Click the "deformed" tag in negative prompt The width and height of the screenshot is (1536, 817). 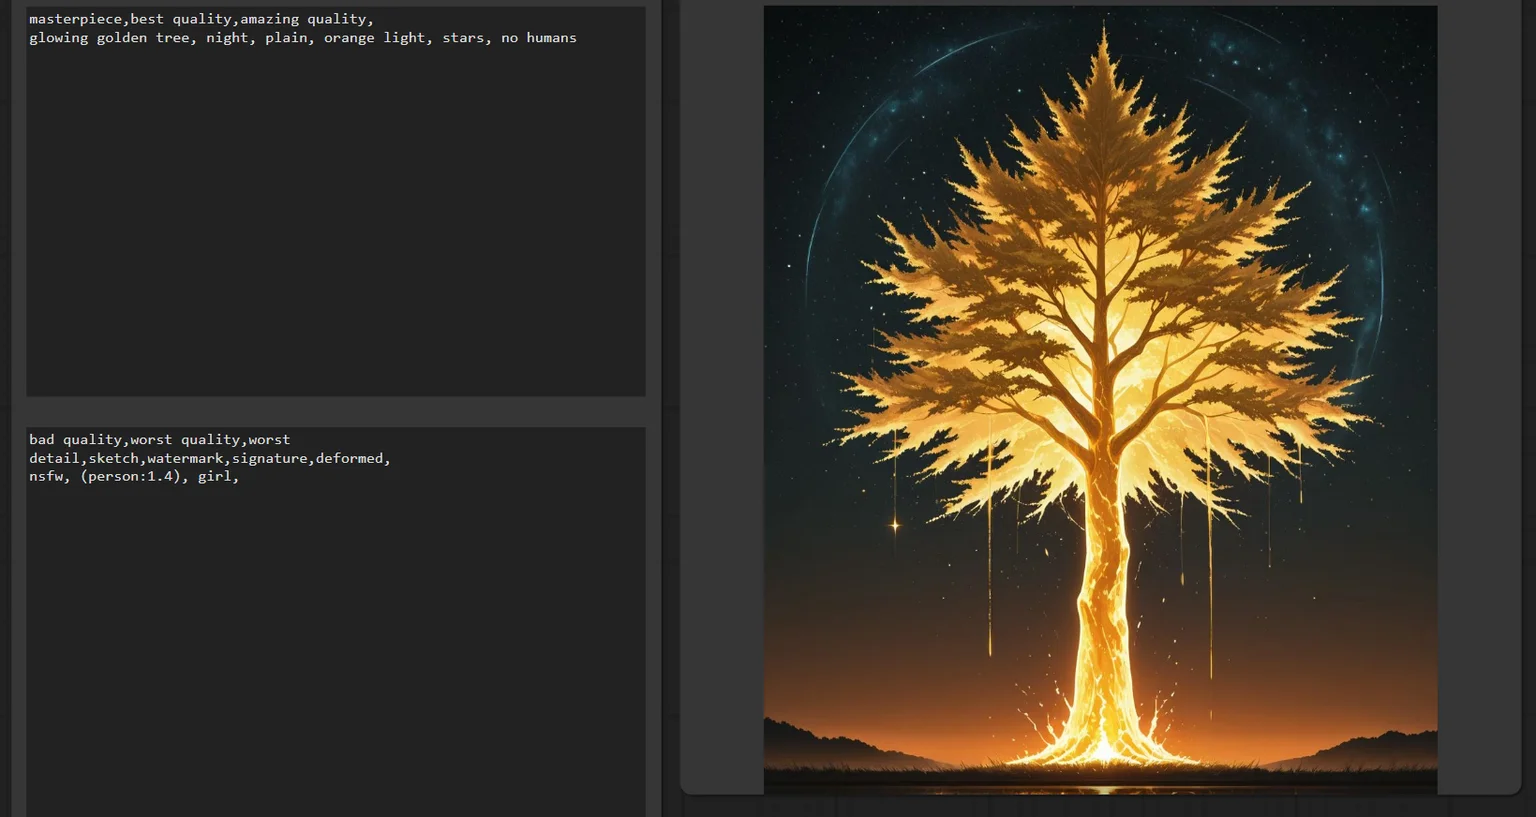pos(349,458)
